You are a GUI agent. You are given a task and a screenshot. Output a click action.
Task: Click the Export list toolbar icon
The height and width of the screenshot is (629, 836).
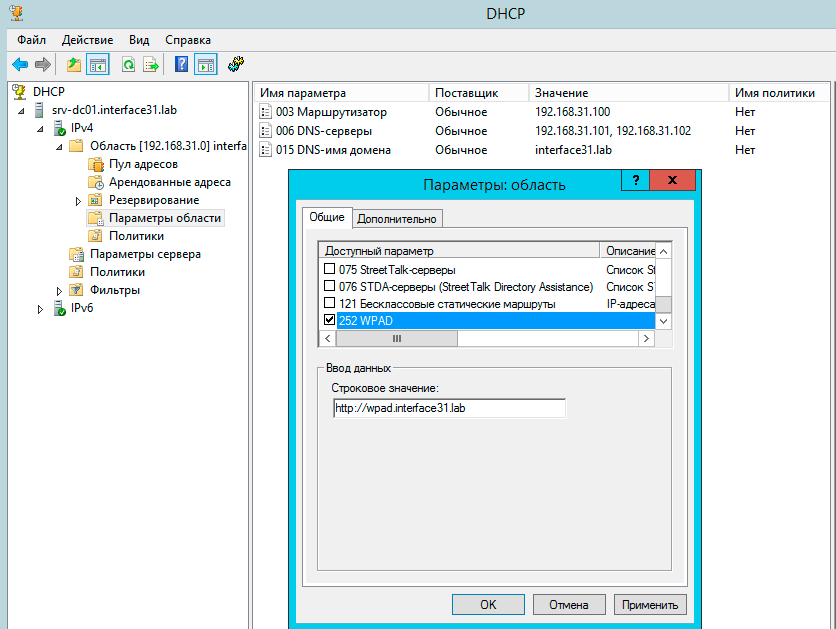(x=151, y=65)
